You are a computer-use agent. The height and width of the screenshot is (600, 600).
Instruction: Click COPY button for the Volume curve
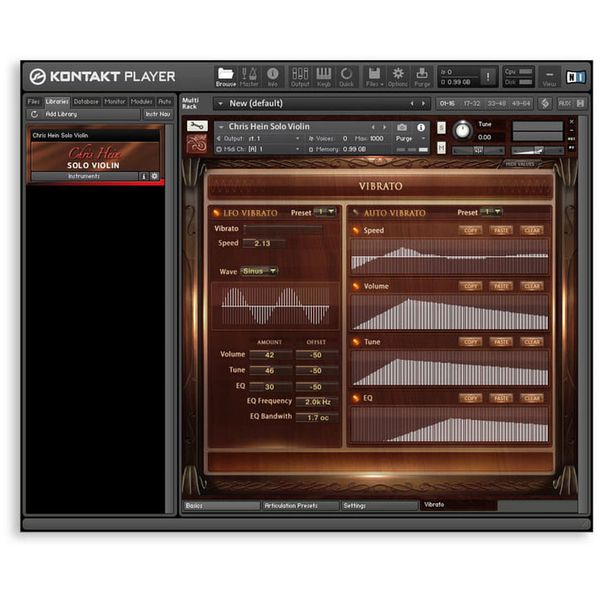(471, 286)
